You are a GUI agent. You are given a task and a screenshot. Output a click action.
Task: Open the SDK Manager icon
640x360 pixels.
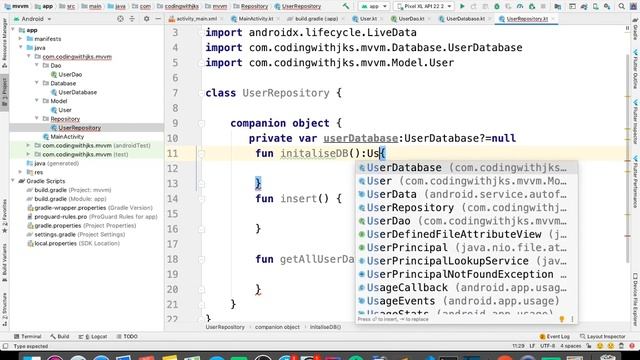607,6
